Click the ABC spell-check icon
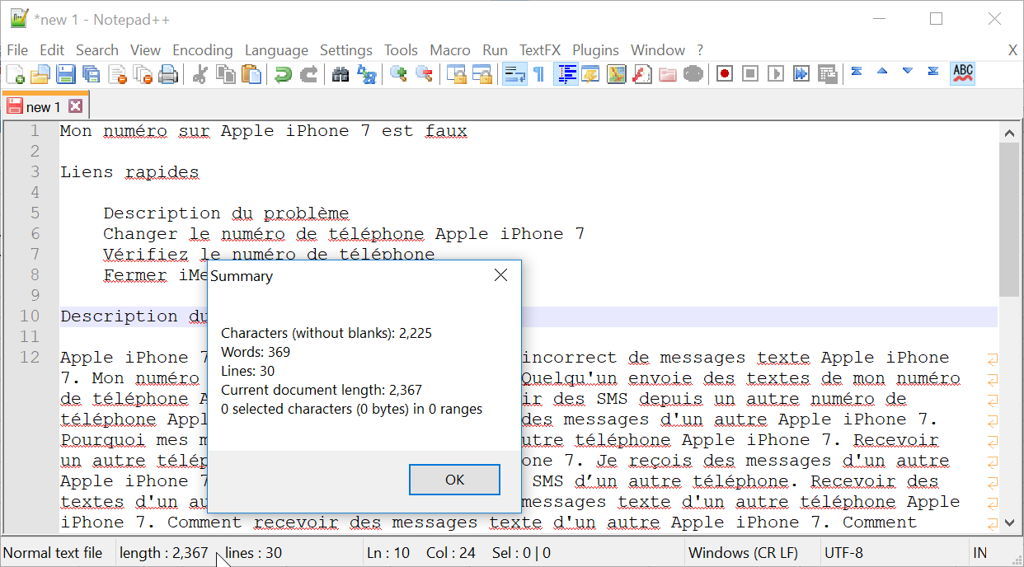The width and height of the screenshot is (1024, 567). pyautogui.click(x=963, y=73)
